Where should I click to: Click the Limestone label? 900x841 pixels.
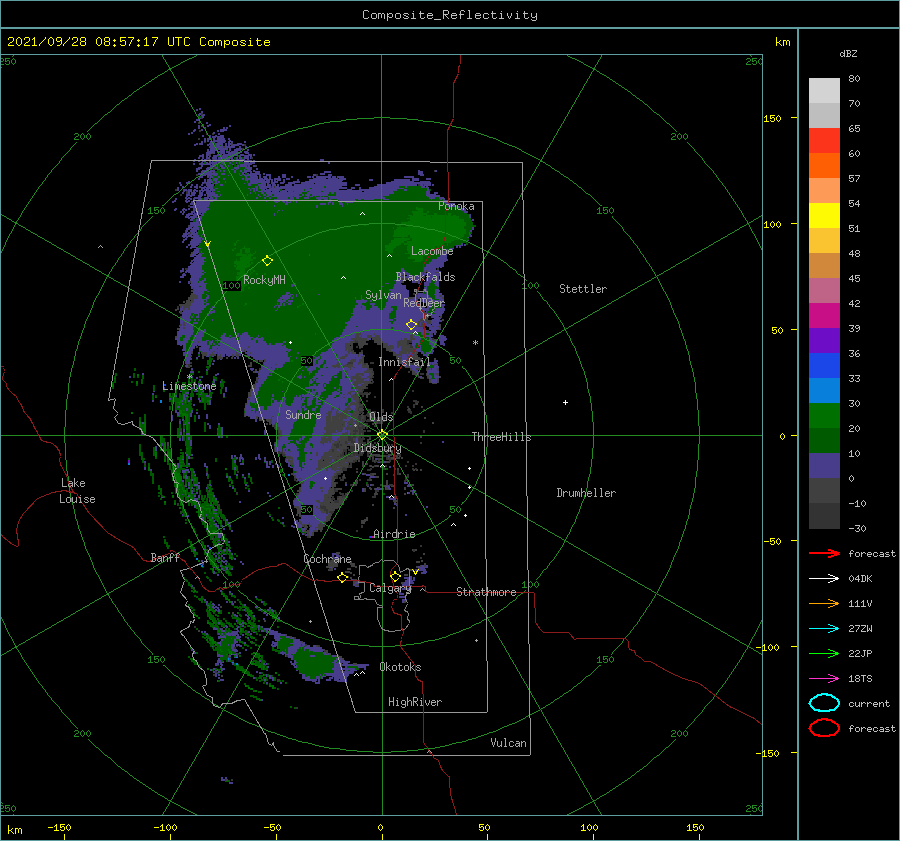[x=189, y=386]
